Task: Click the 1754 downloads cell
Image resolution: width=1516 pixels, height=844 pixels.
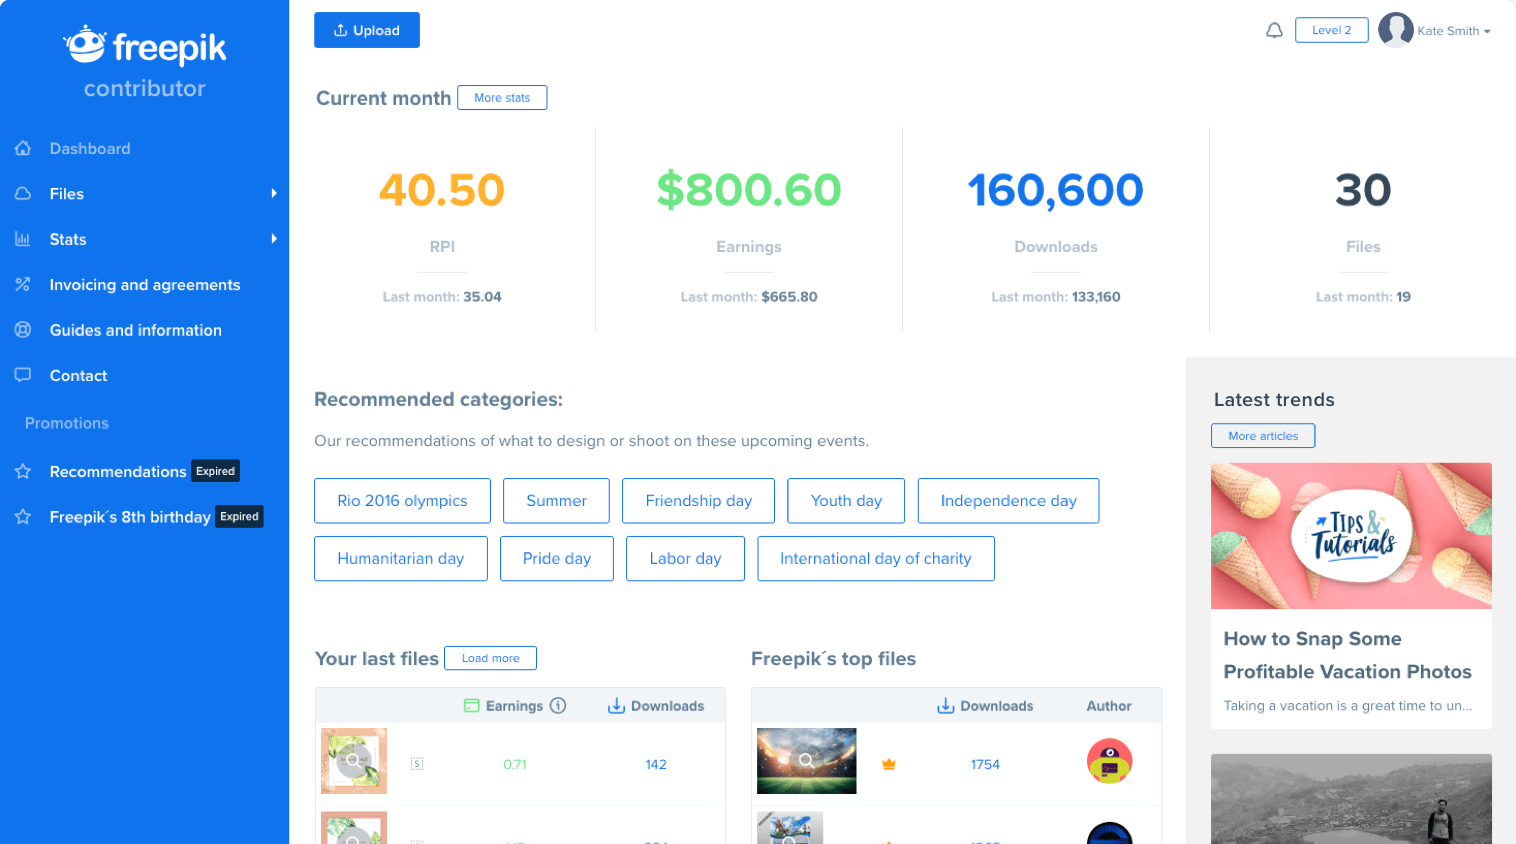Action: pyautogui.click(x=985, y=765)
